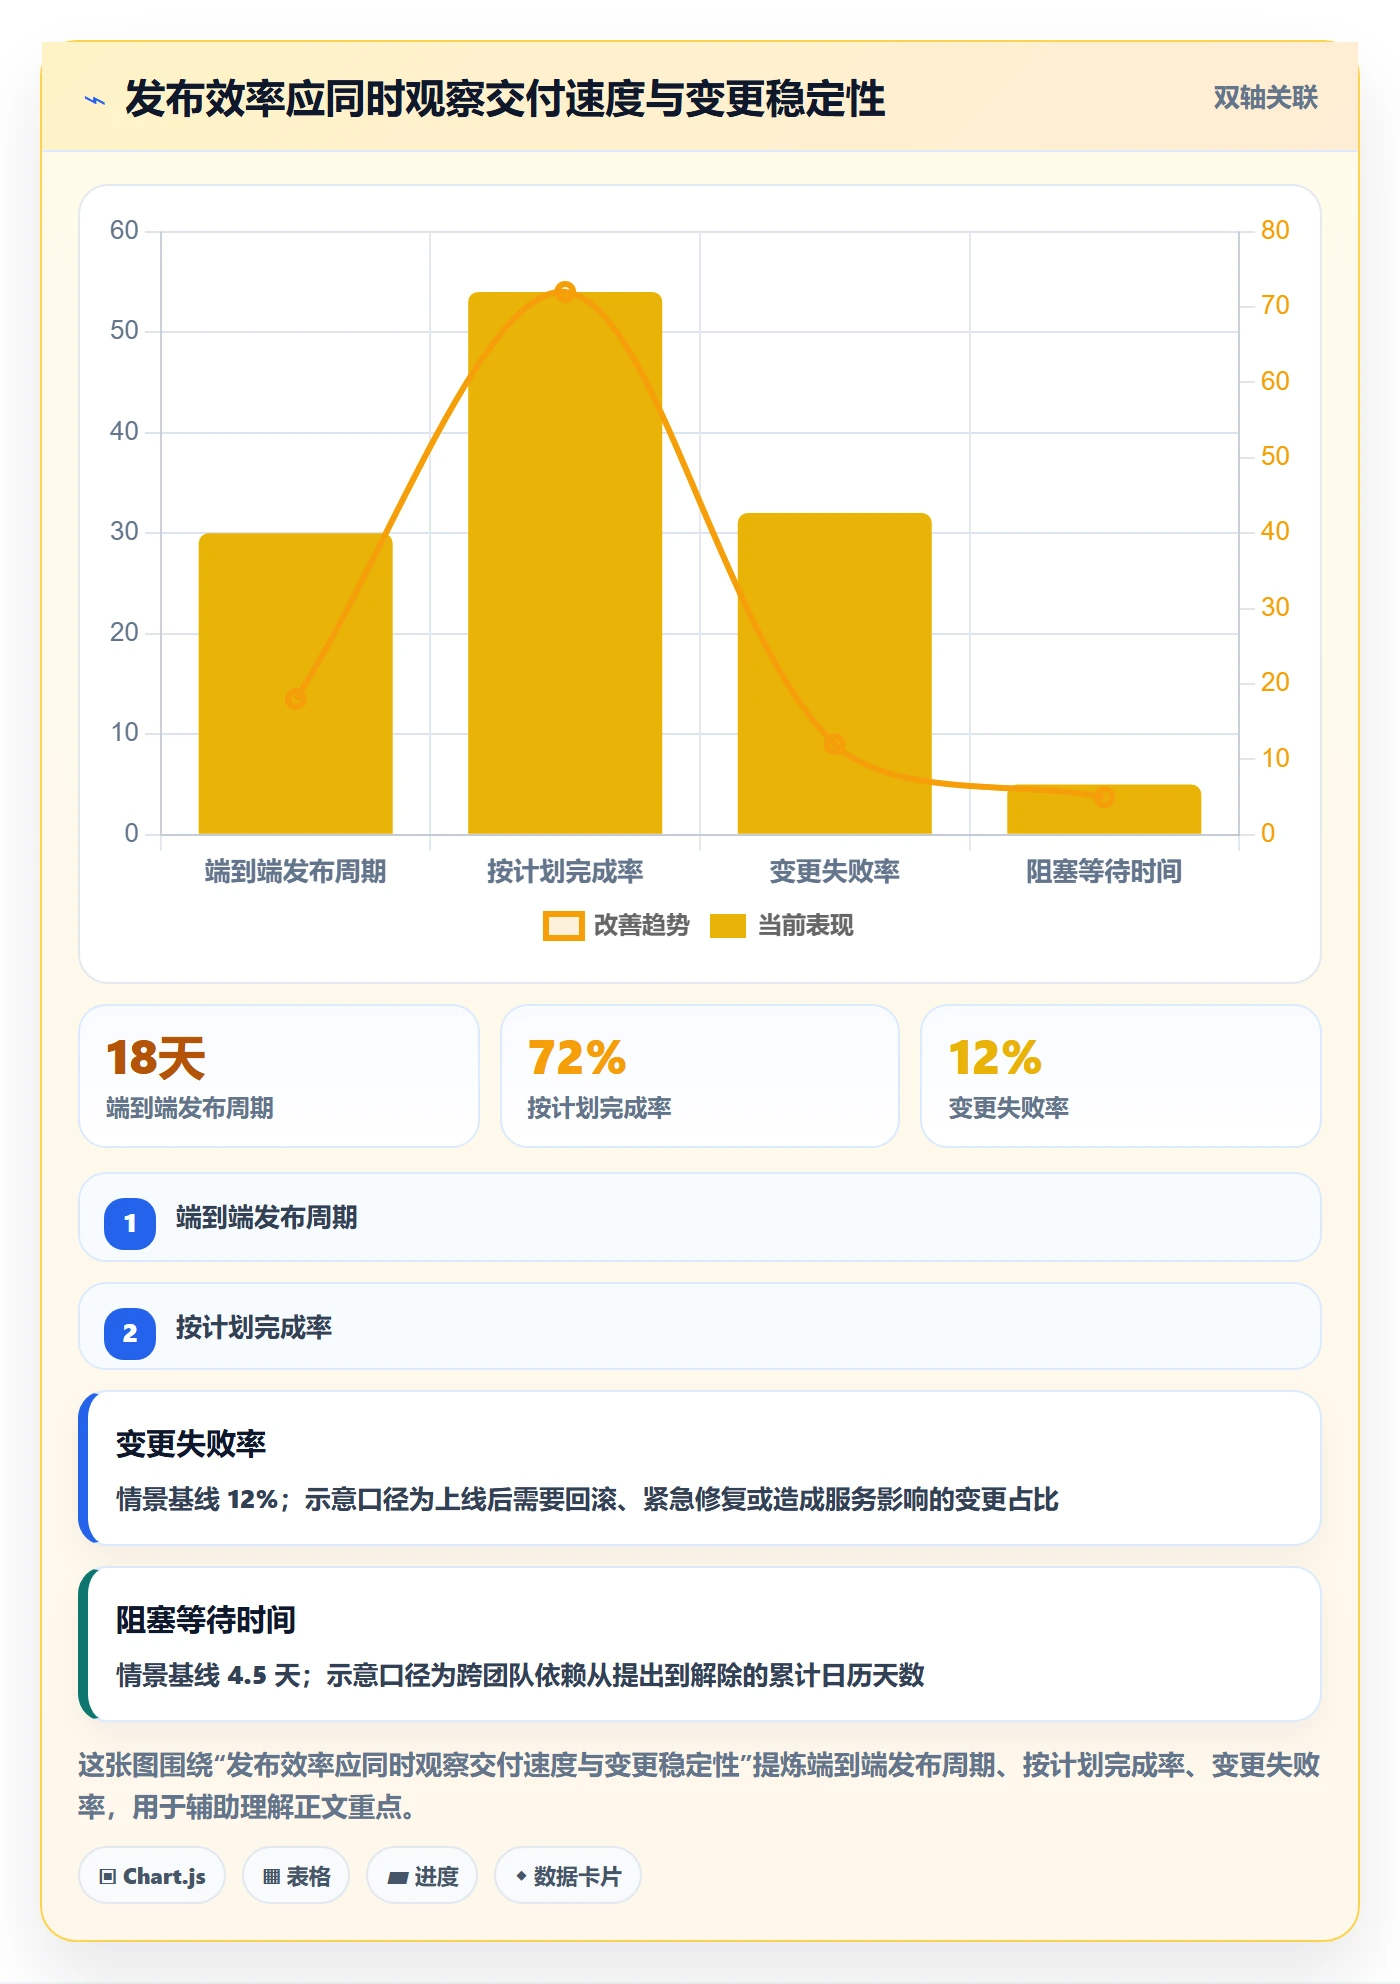This screenshot has height=1984, width=1400.
Task: Click the number 1 badge
Action: click(x=130, y=1223)
